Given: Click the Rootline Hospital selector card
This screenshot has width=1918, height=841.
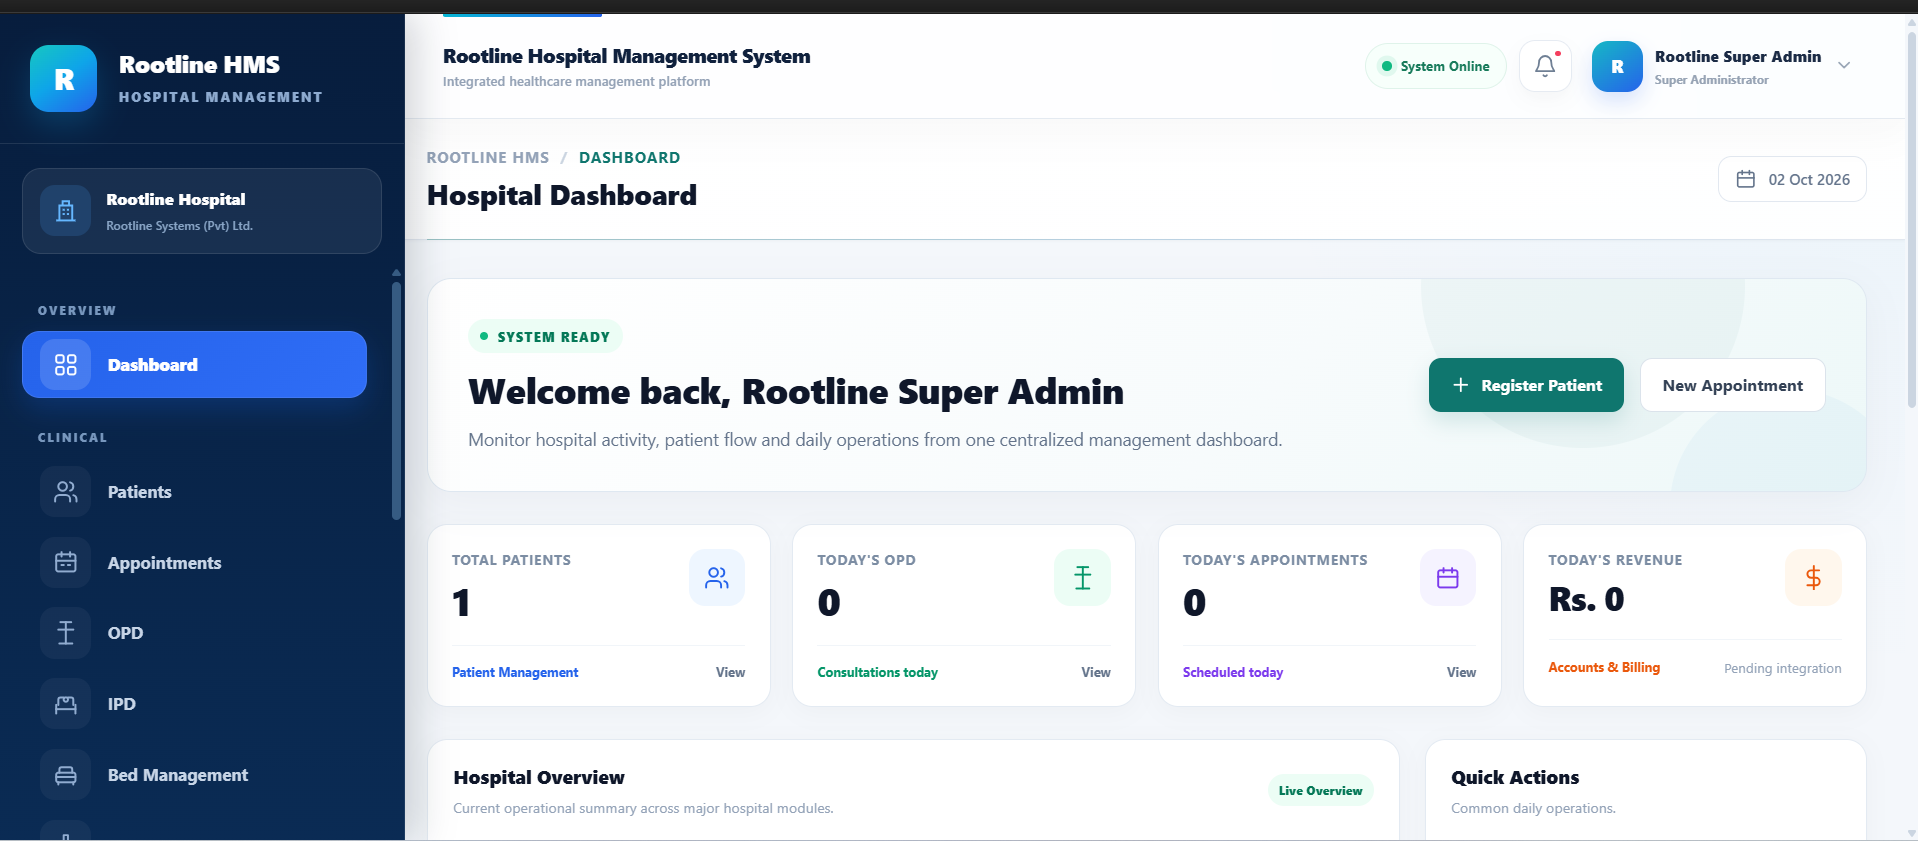Looking at the screenshot, I should 202,211.
